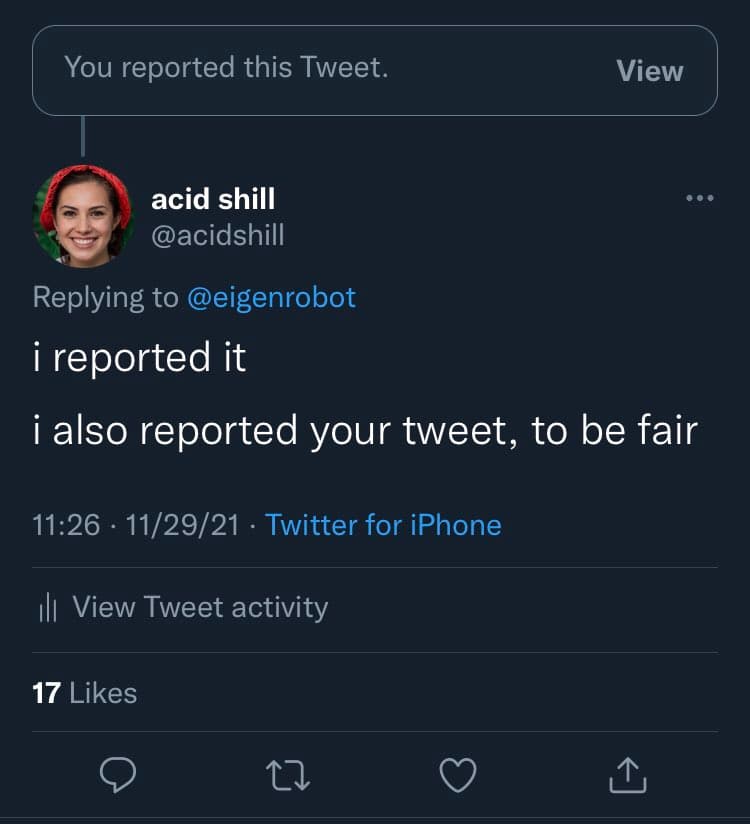
Task: Open acid shill's profile picture
Action: click(x=84, y=216)
